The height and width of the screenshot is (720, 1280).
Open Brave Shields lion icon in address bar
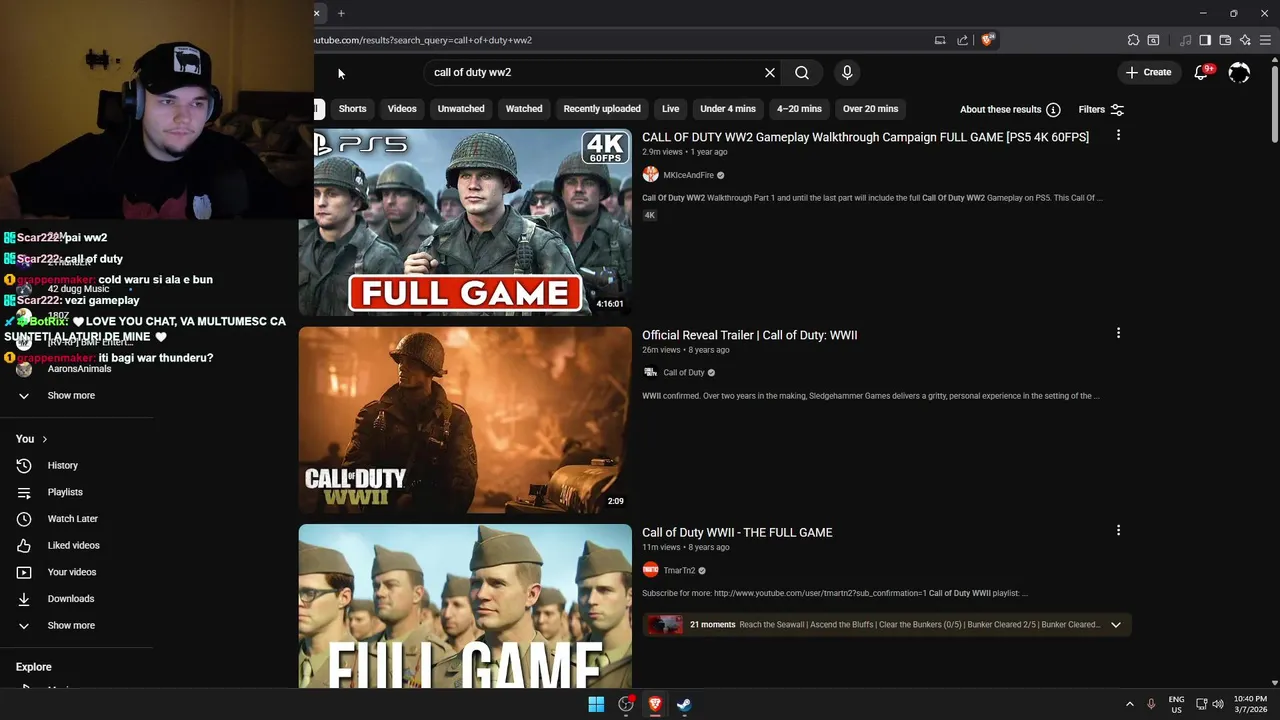click(987, 40)
